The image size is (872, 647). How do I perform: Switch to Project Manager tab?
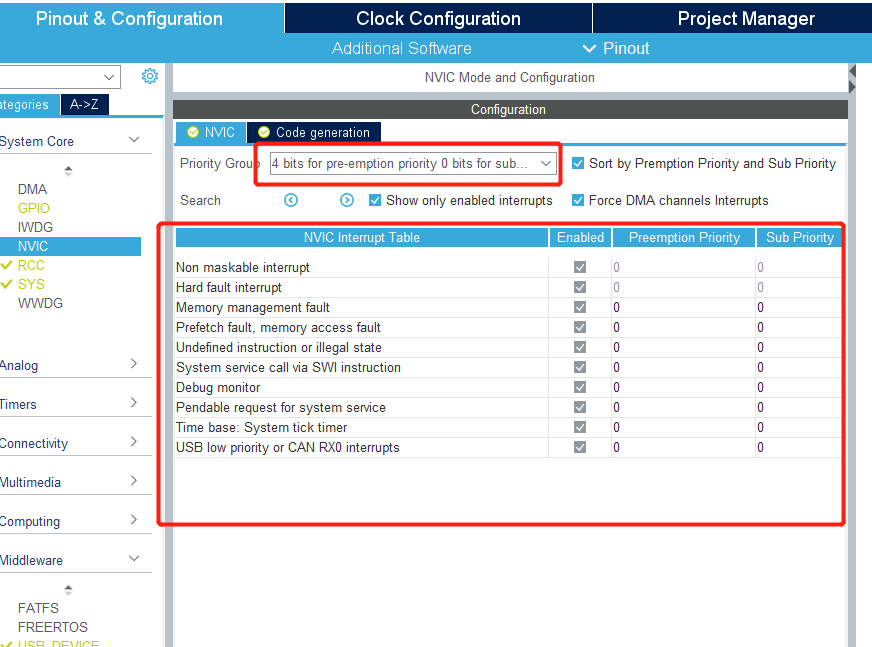pos(733,18)
